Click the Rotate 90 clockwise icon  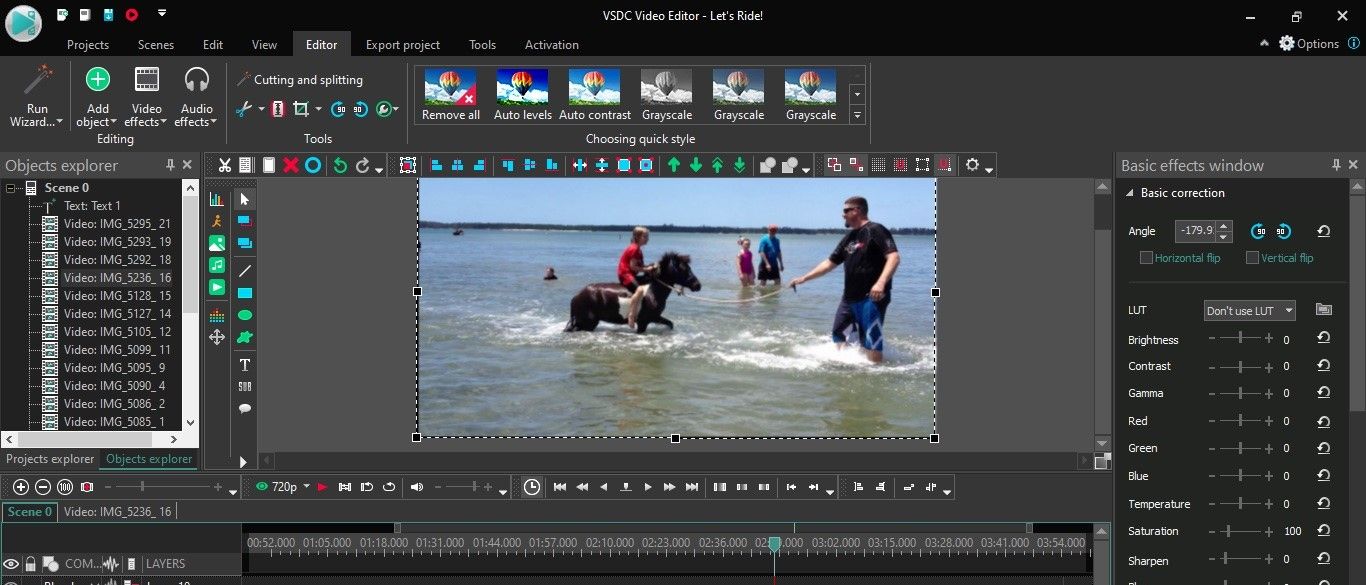(x=338, y=109)
